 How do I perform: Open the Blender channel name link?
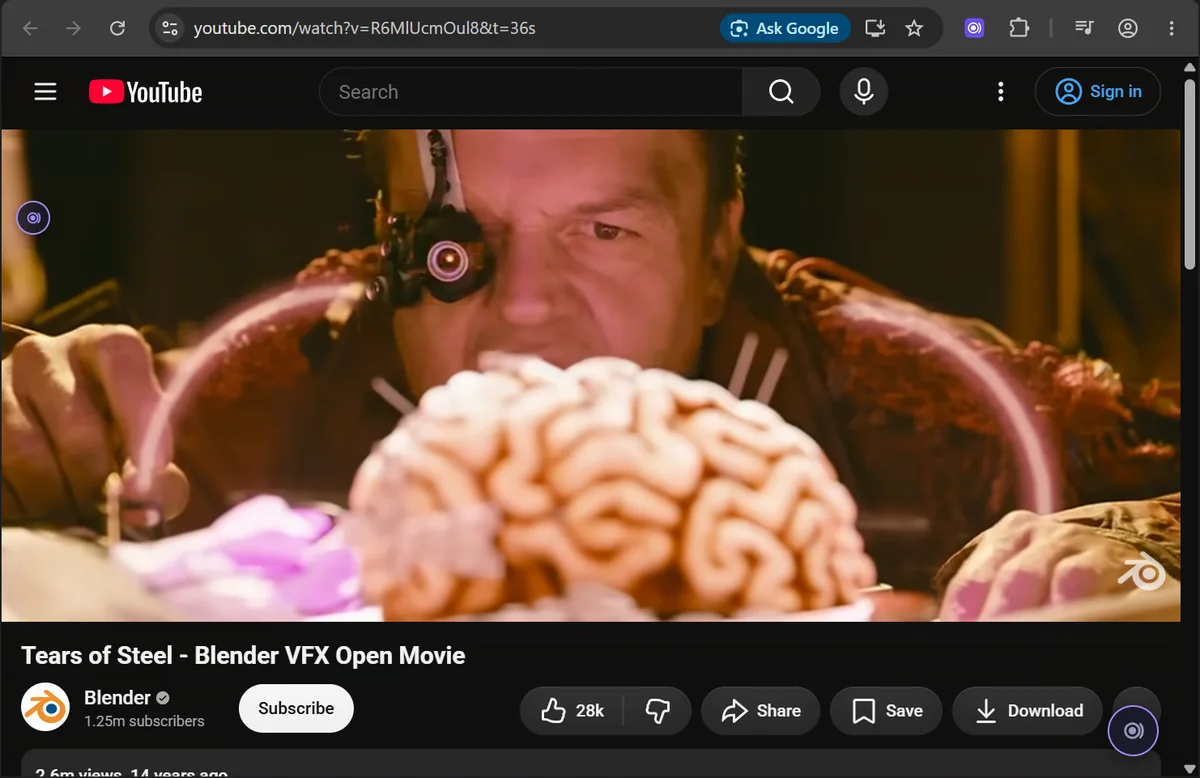pos(117,697)
